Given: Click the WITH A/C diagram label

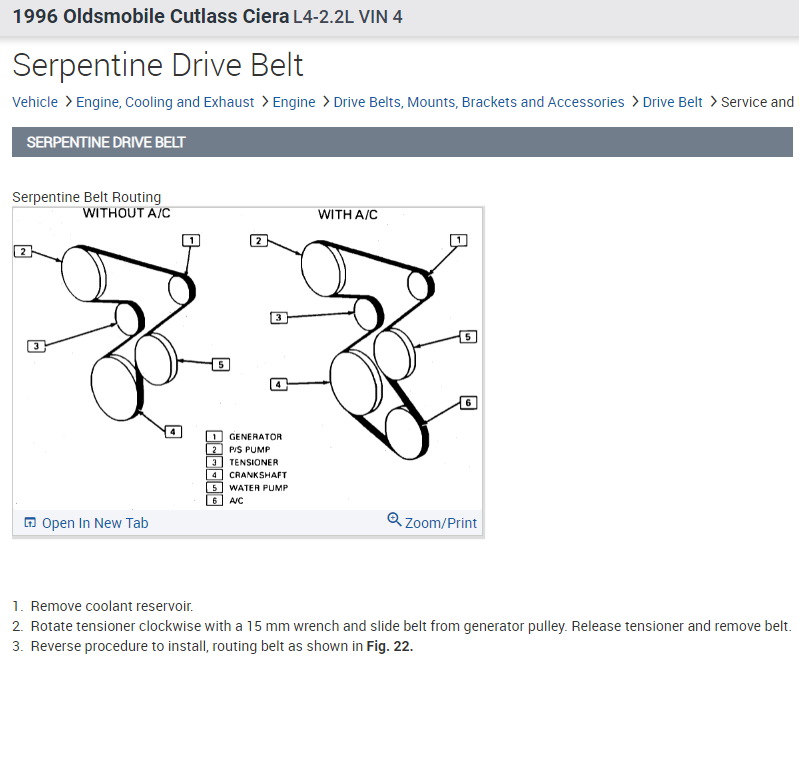Looking at the screenshot, I should (348, 214).
